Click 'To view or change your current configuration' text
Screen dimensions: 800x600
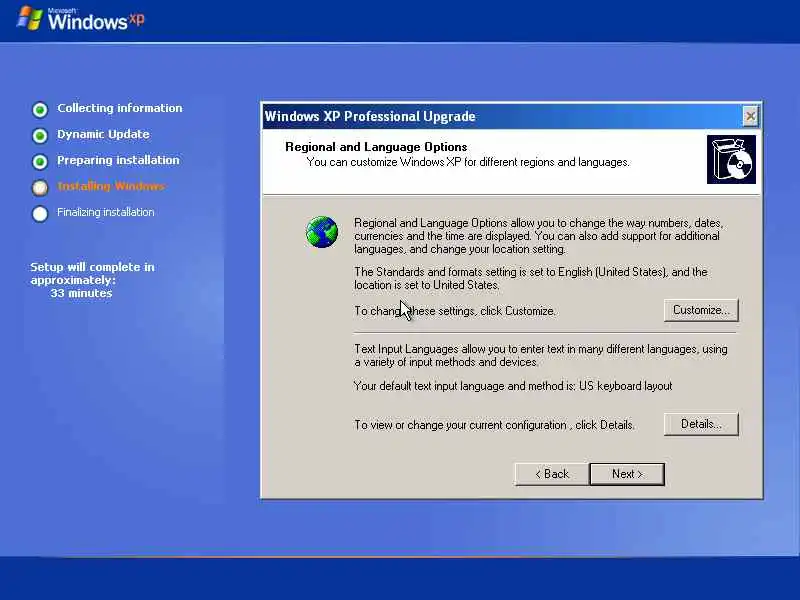point(494,425)
